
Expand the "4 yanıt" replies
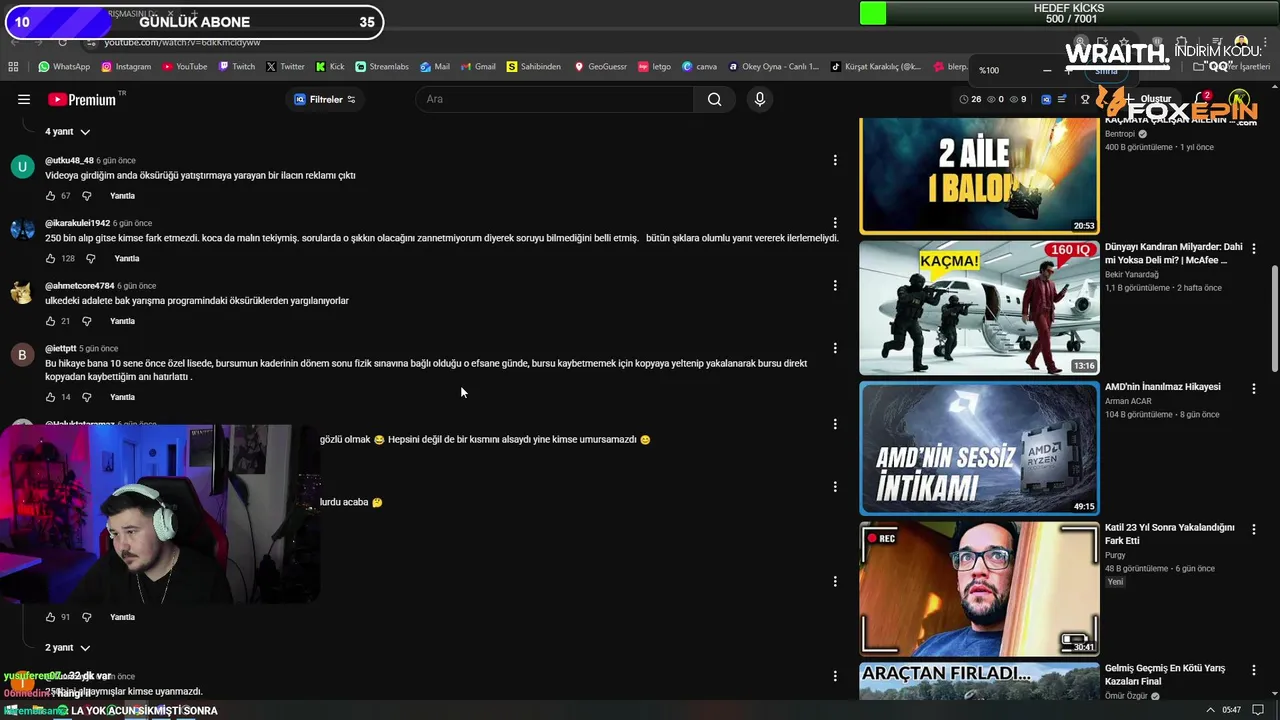[x=67, y=131]
